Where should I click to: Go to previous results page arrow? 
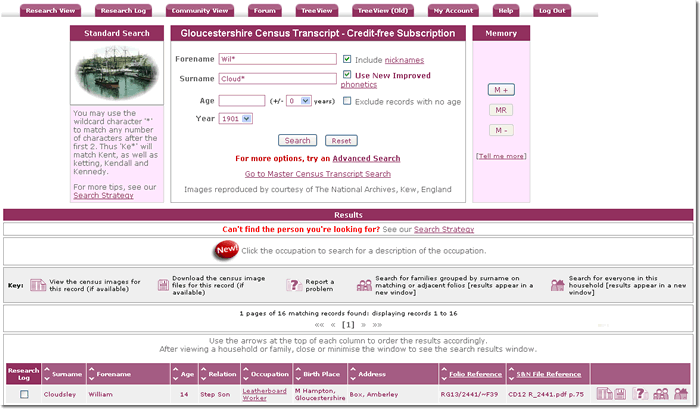pyautogui.click(x=333, y=325)
